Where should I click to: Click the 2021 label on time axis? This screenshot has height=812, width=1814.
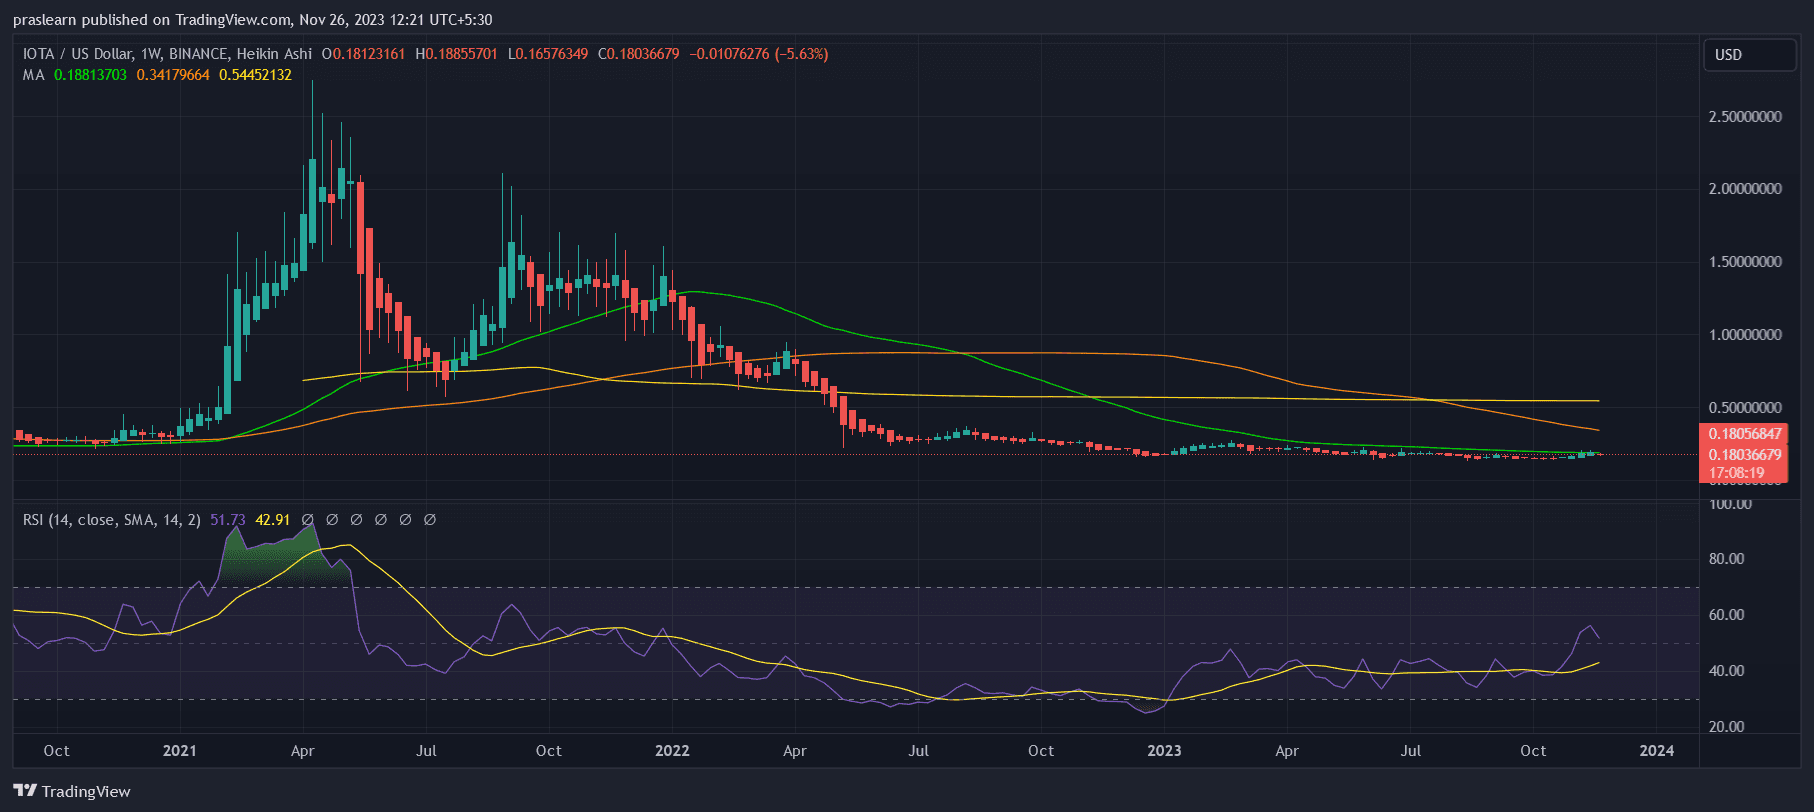180,751
